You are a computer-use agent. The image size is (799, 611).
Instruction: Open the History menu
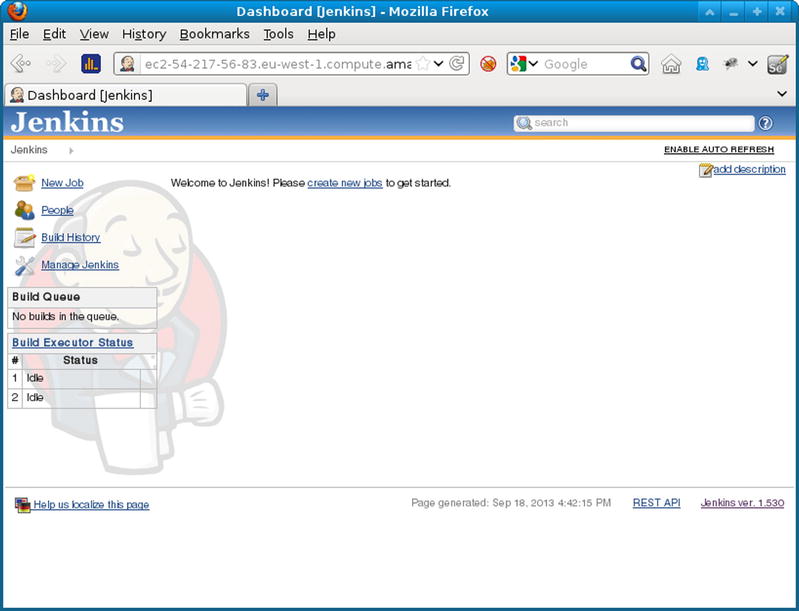(x=144, y=34)
